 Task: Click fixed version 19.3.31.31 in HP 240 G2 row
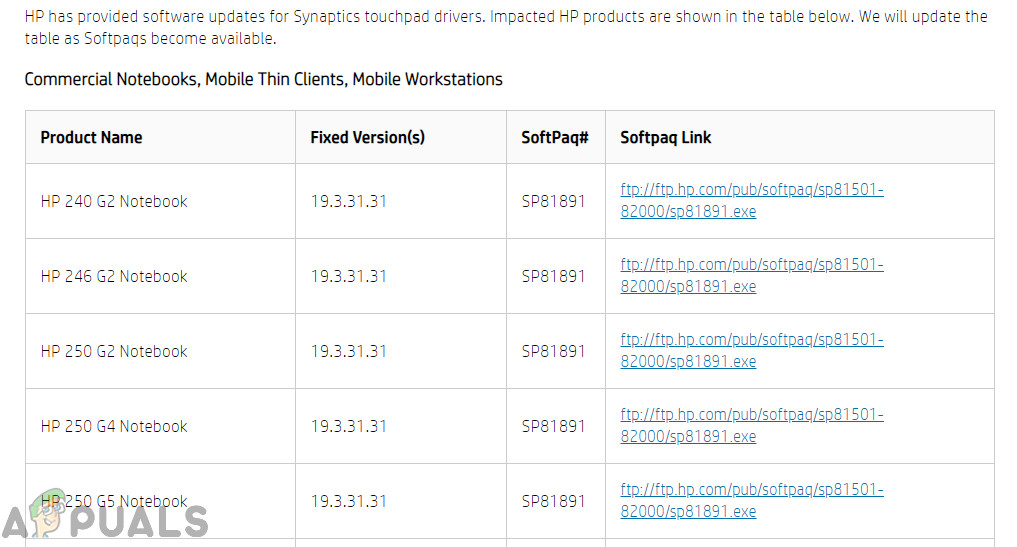click(348, 201)
